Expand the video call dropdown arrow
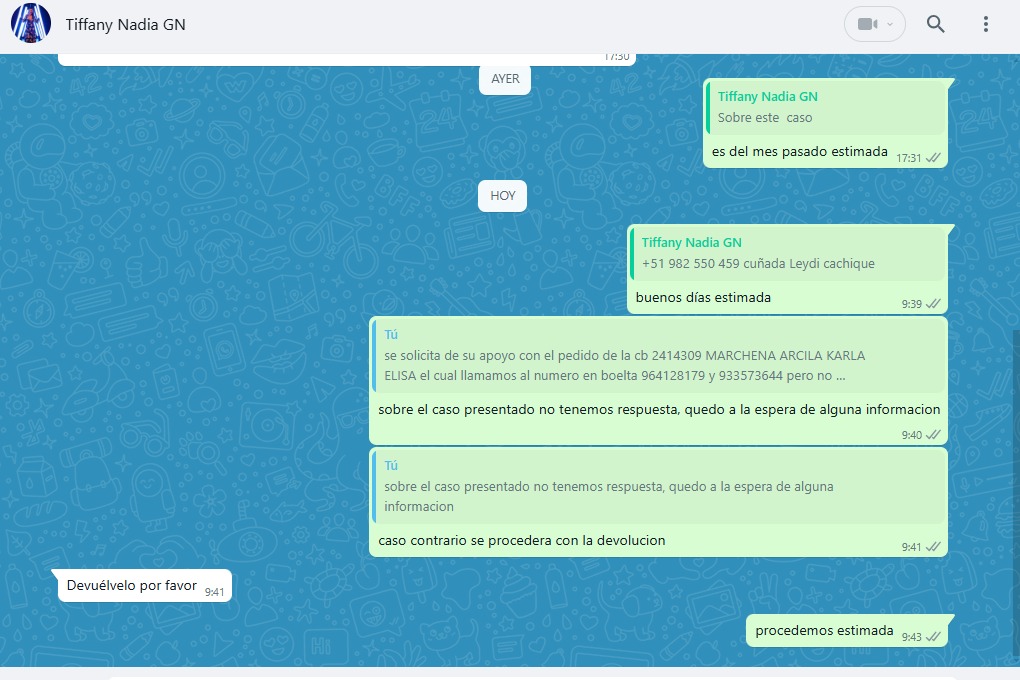Viewport: 1020px width, 680px height. tap(890, 24)
